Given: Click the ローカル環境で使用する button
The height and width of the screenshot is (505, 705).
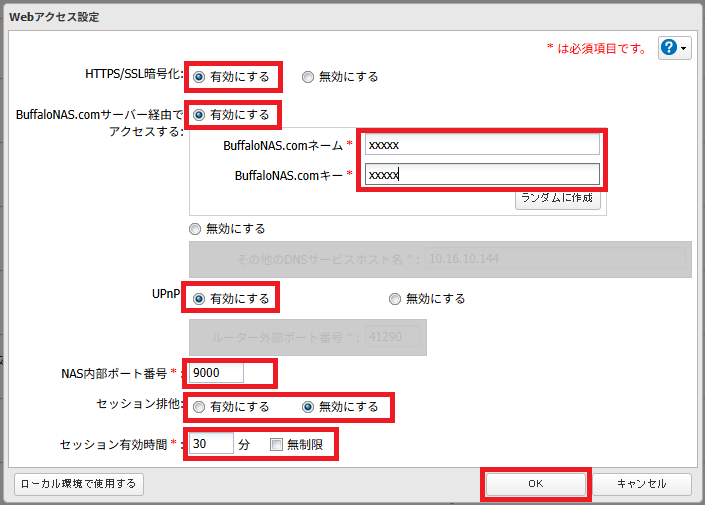Looking at the screenshot, I should (x=79, y=484).
